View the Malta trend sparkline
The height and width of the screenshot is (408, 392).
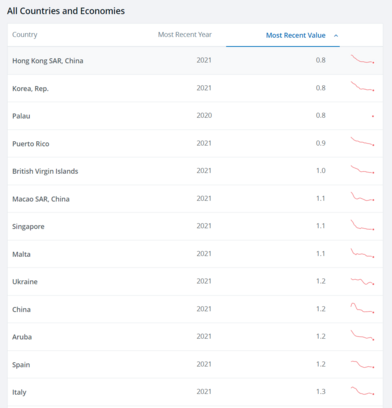(362, 253)
